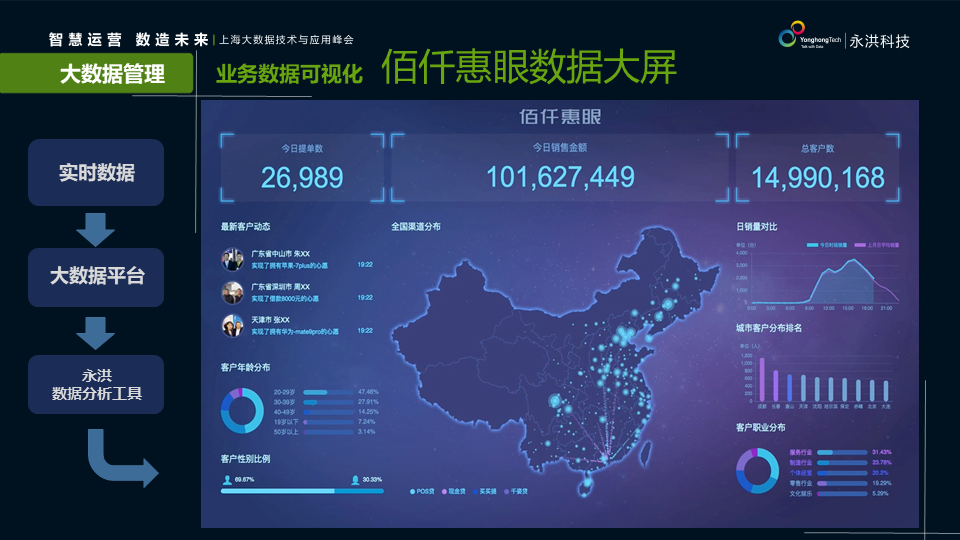Click the 30-39岁 progress bar

(x=328, y=402)
